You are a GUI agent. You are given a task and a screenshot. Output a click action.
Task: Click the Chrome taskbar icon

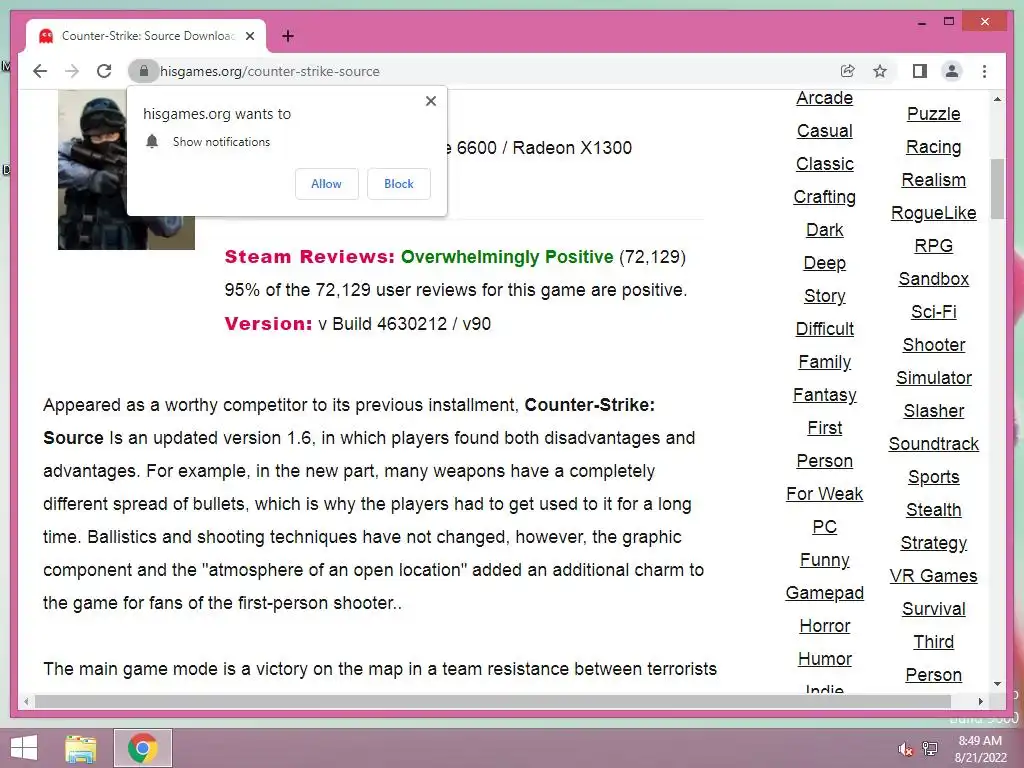point(142,748)
